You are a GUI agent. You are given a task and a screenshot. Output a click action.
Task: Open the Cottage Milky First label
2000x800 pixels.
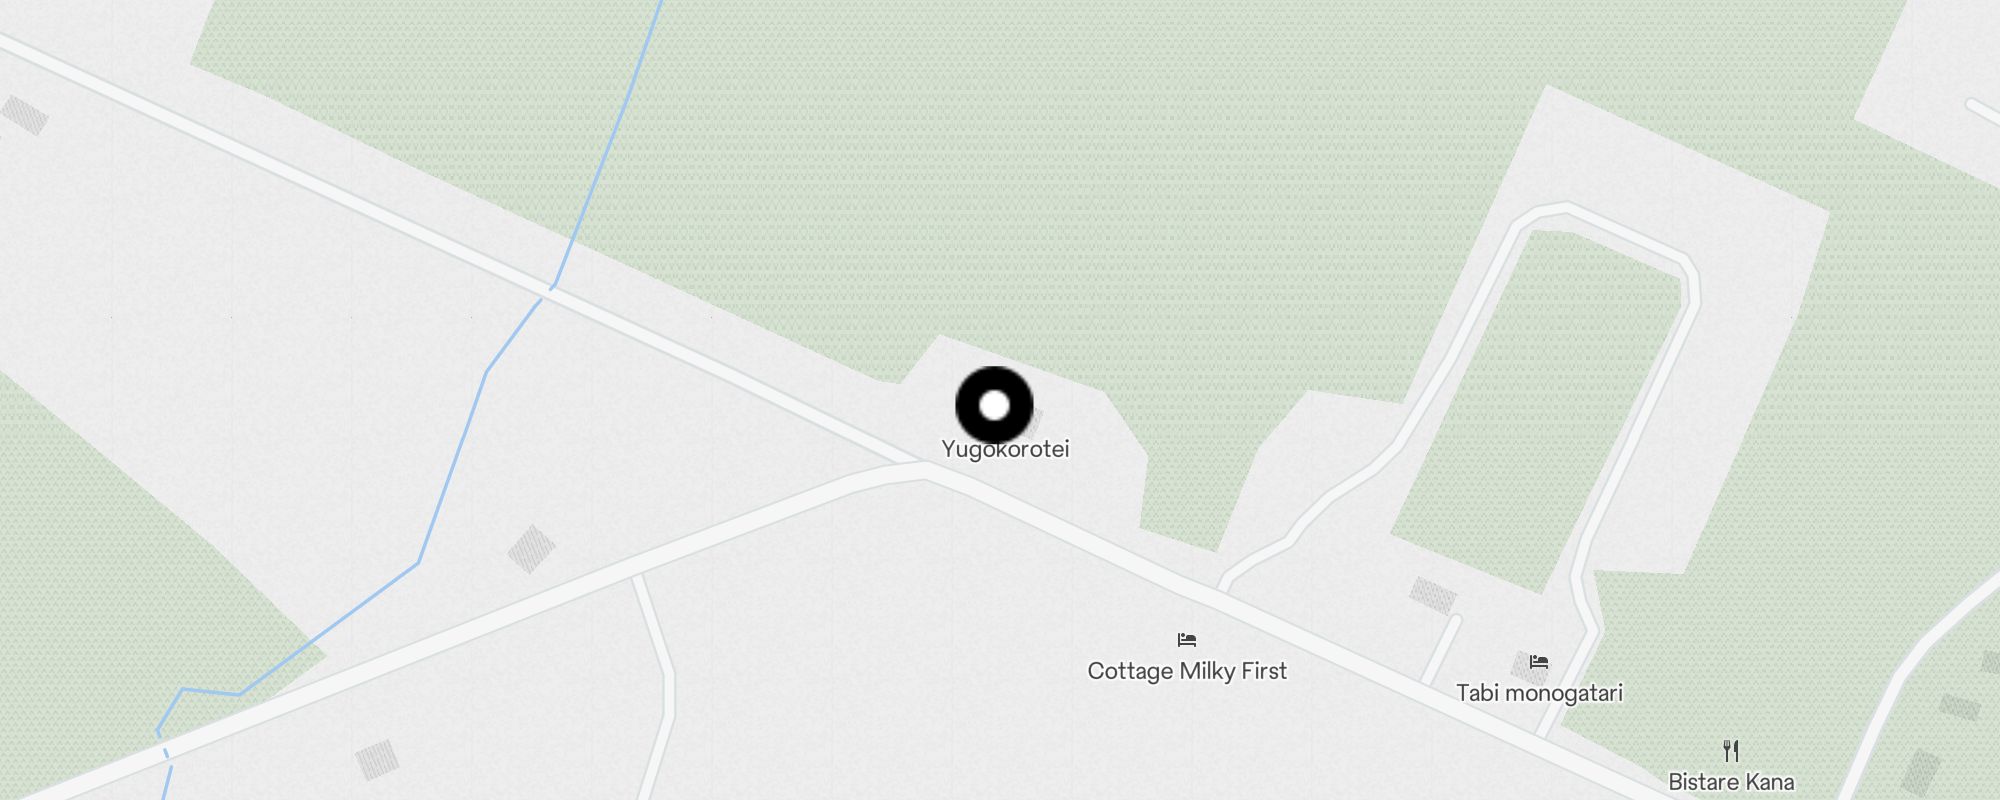pyautogui.click(x=1187, y=671)
